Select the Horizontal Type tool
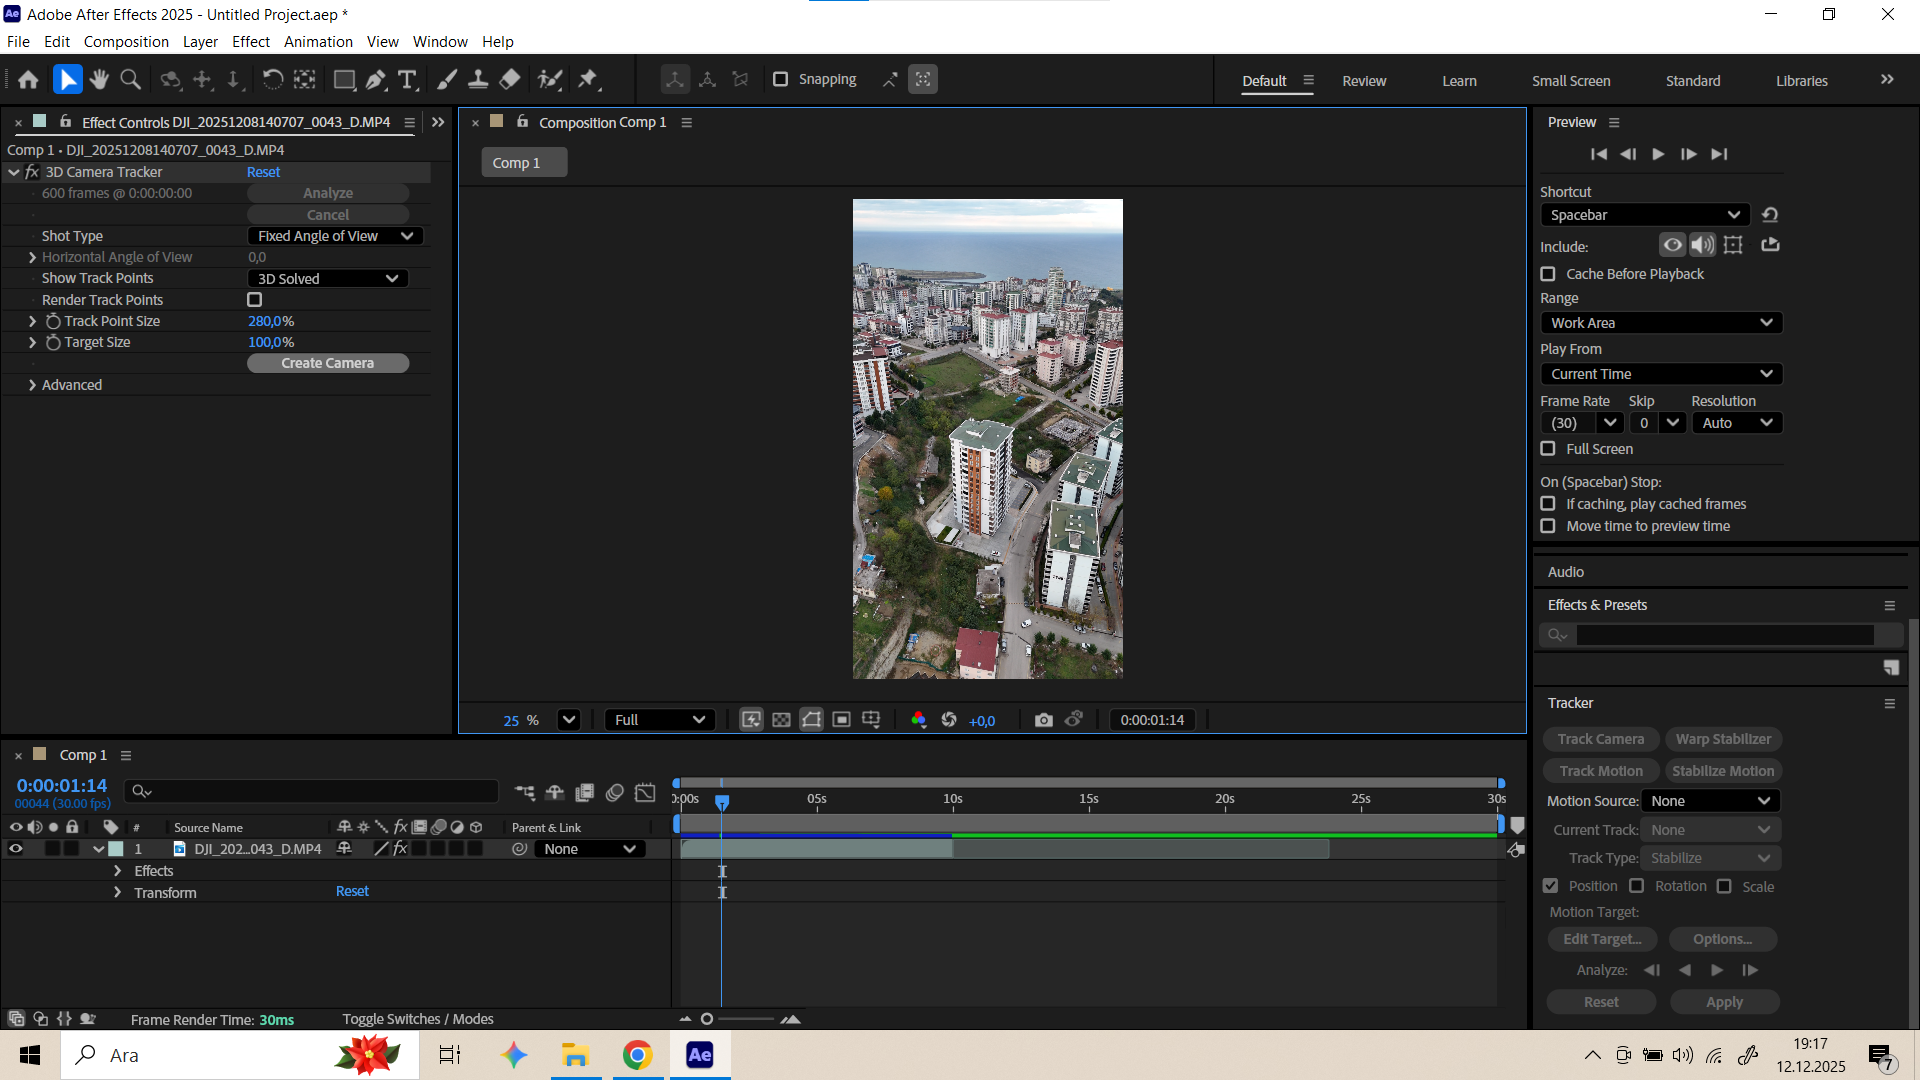Screen dimensions: 1920x1080 pos(407,80)
